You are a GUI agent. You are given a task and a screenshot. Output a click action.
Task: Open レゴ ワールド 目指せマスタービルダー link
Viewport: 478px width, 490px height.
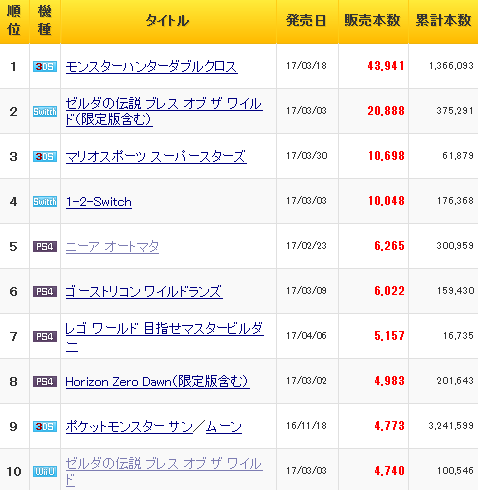[164, 337]
